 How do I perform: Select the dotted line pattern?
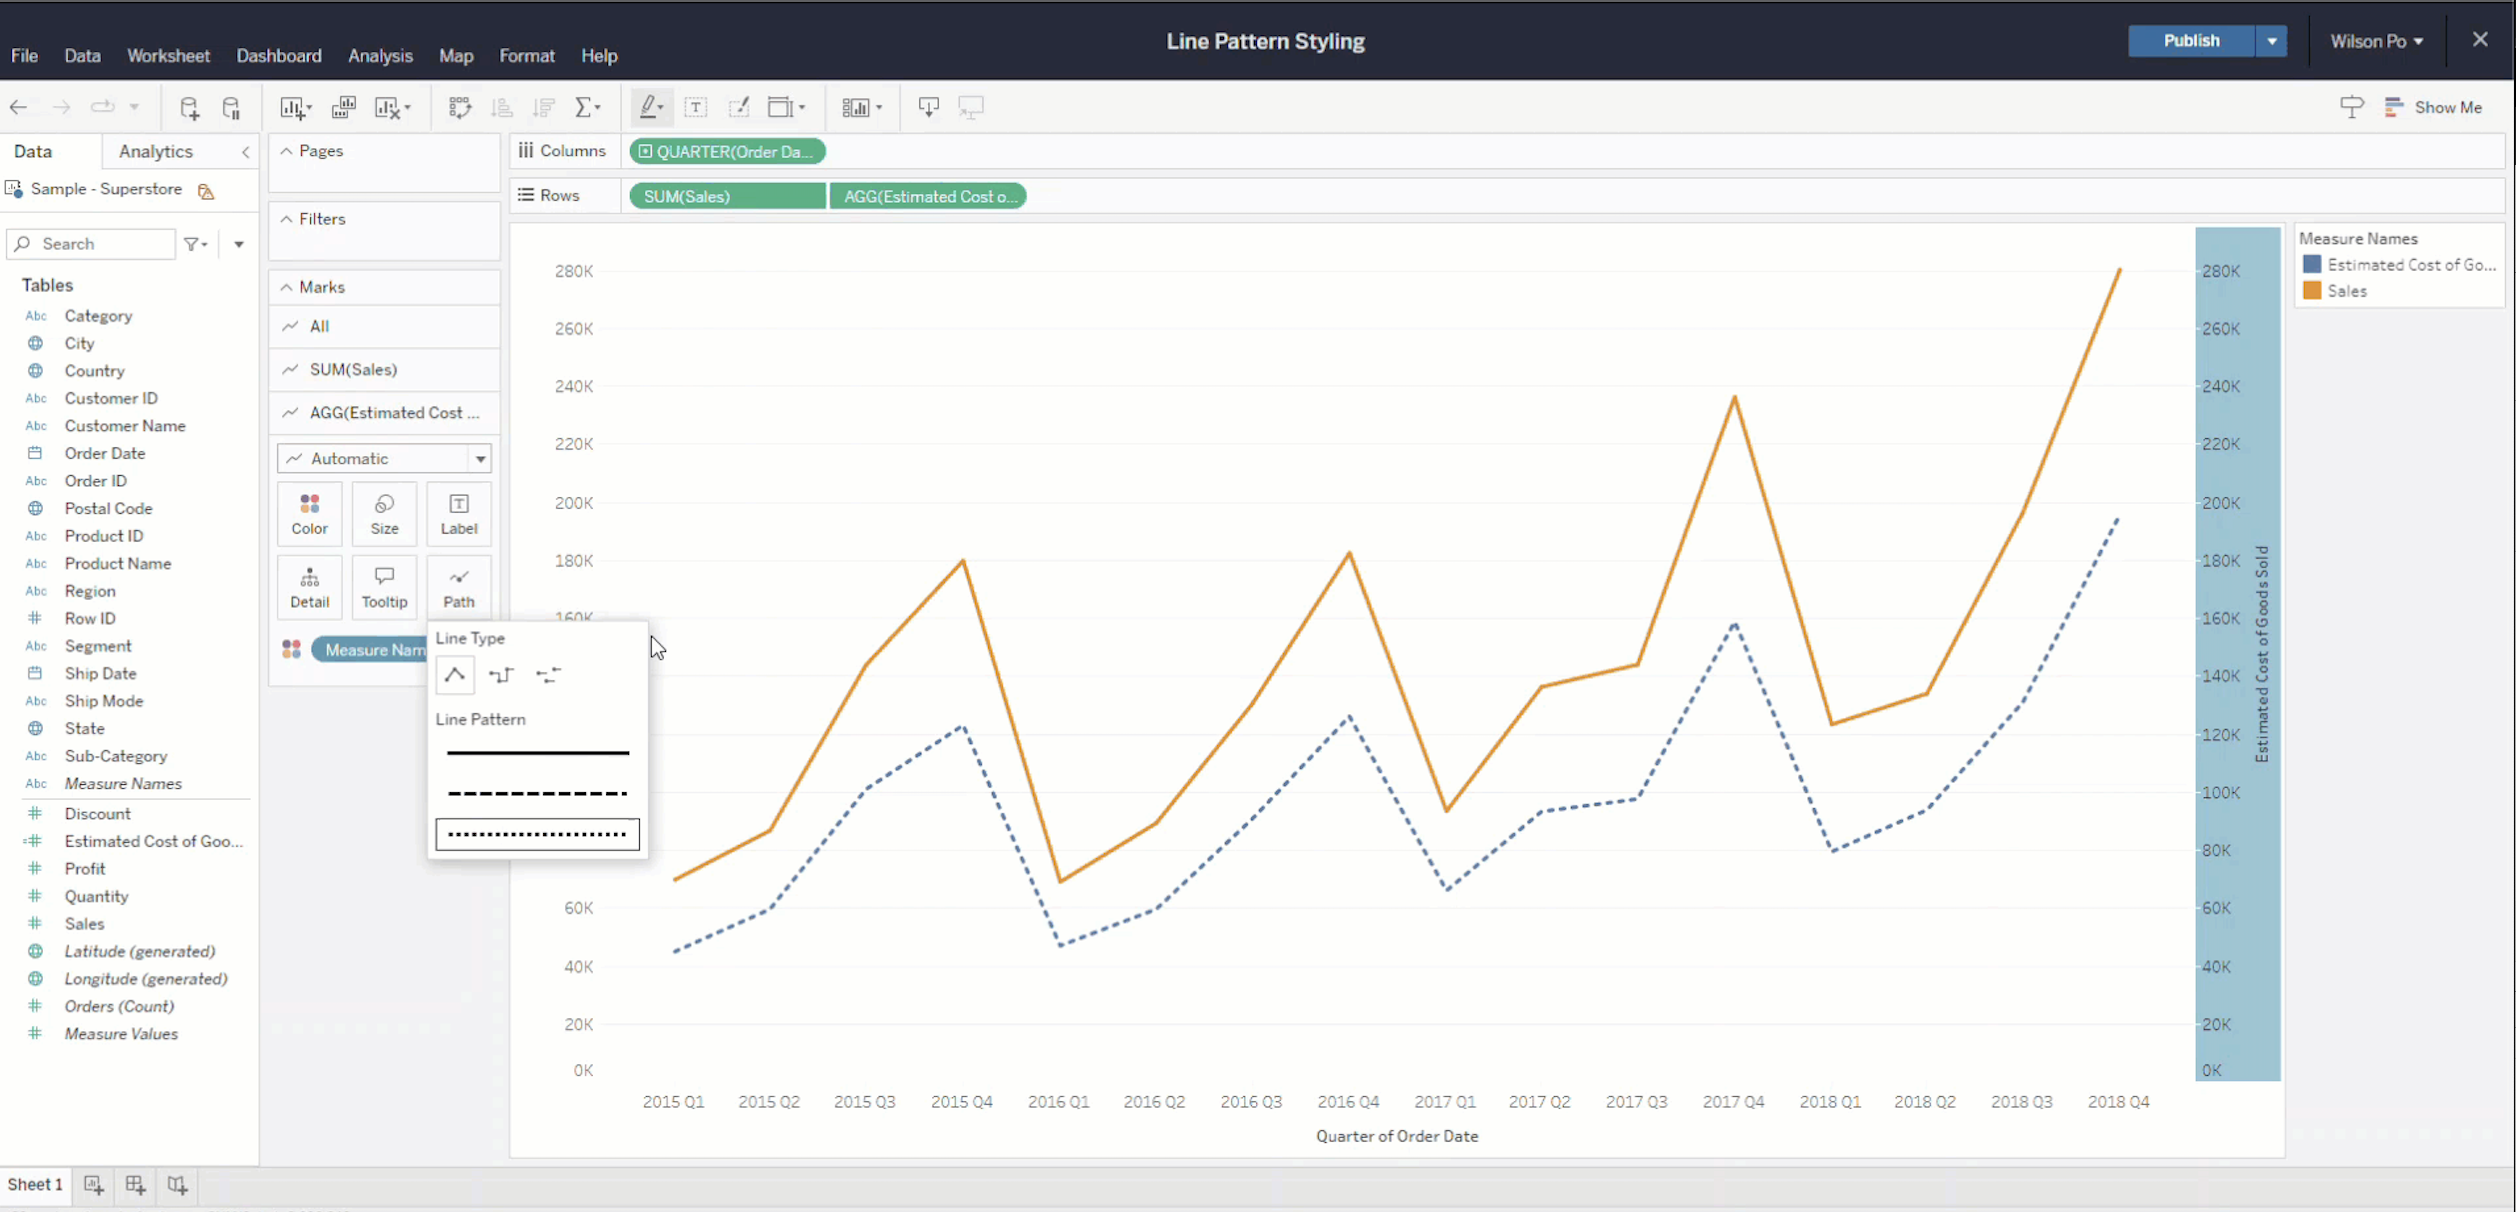coord(537,833)
